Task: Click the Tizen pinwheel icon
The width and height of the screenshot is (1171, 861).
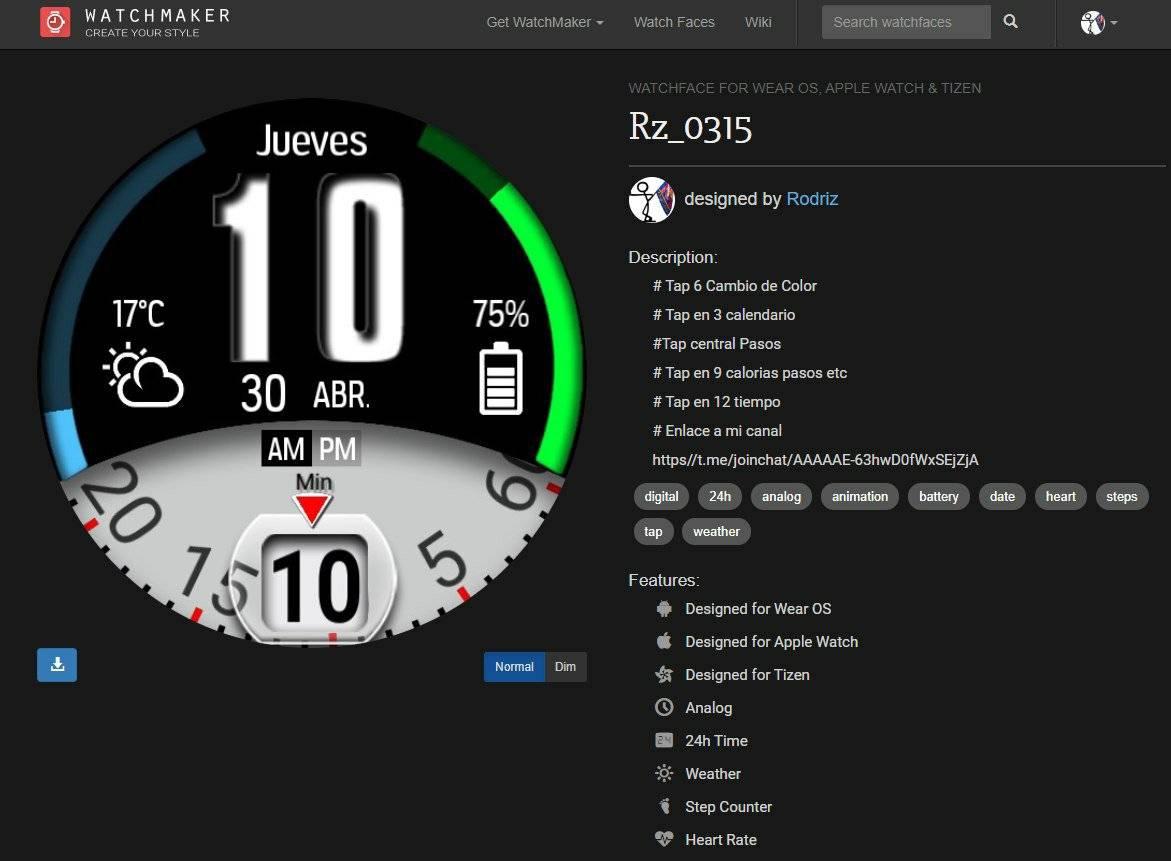Action: 664,674
